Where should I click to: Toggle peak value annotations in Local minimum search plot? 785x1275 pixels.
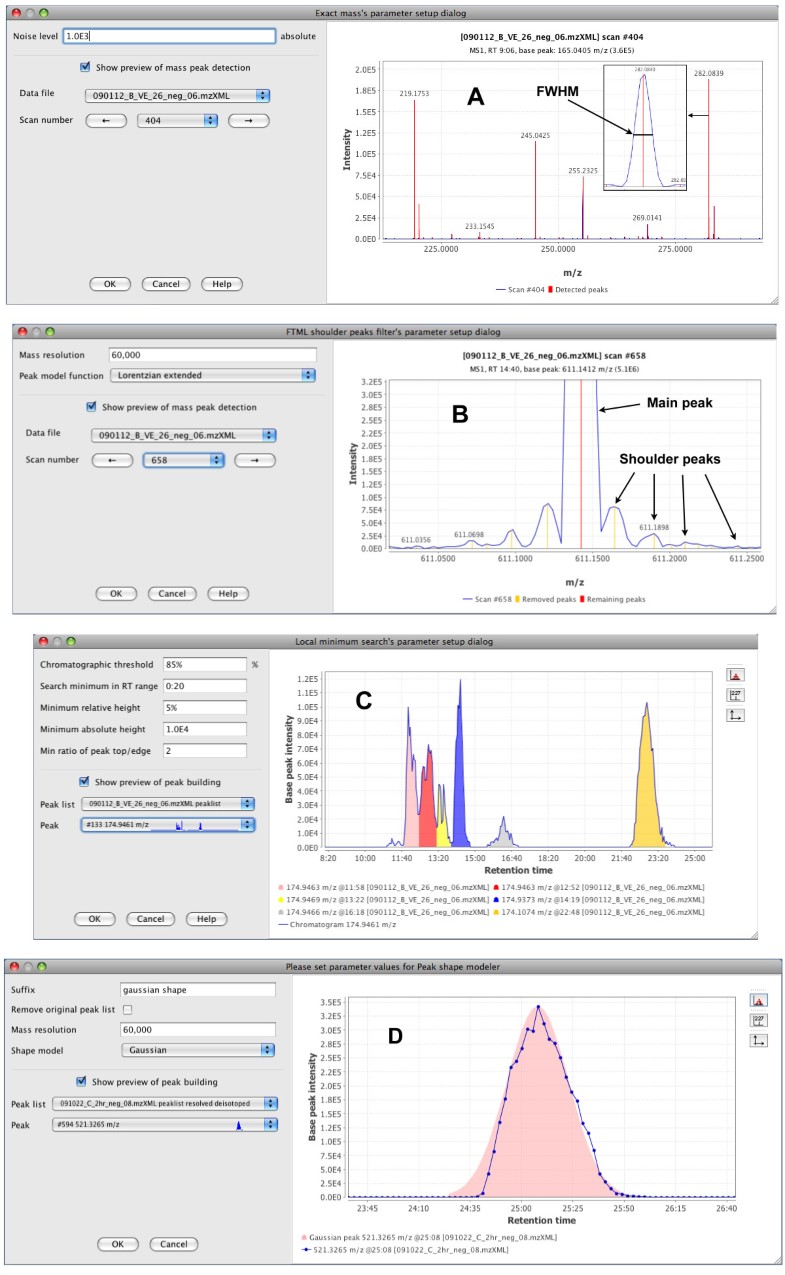pyautogui.click(x=735, y=695)
